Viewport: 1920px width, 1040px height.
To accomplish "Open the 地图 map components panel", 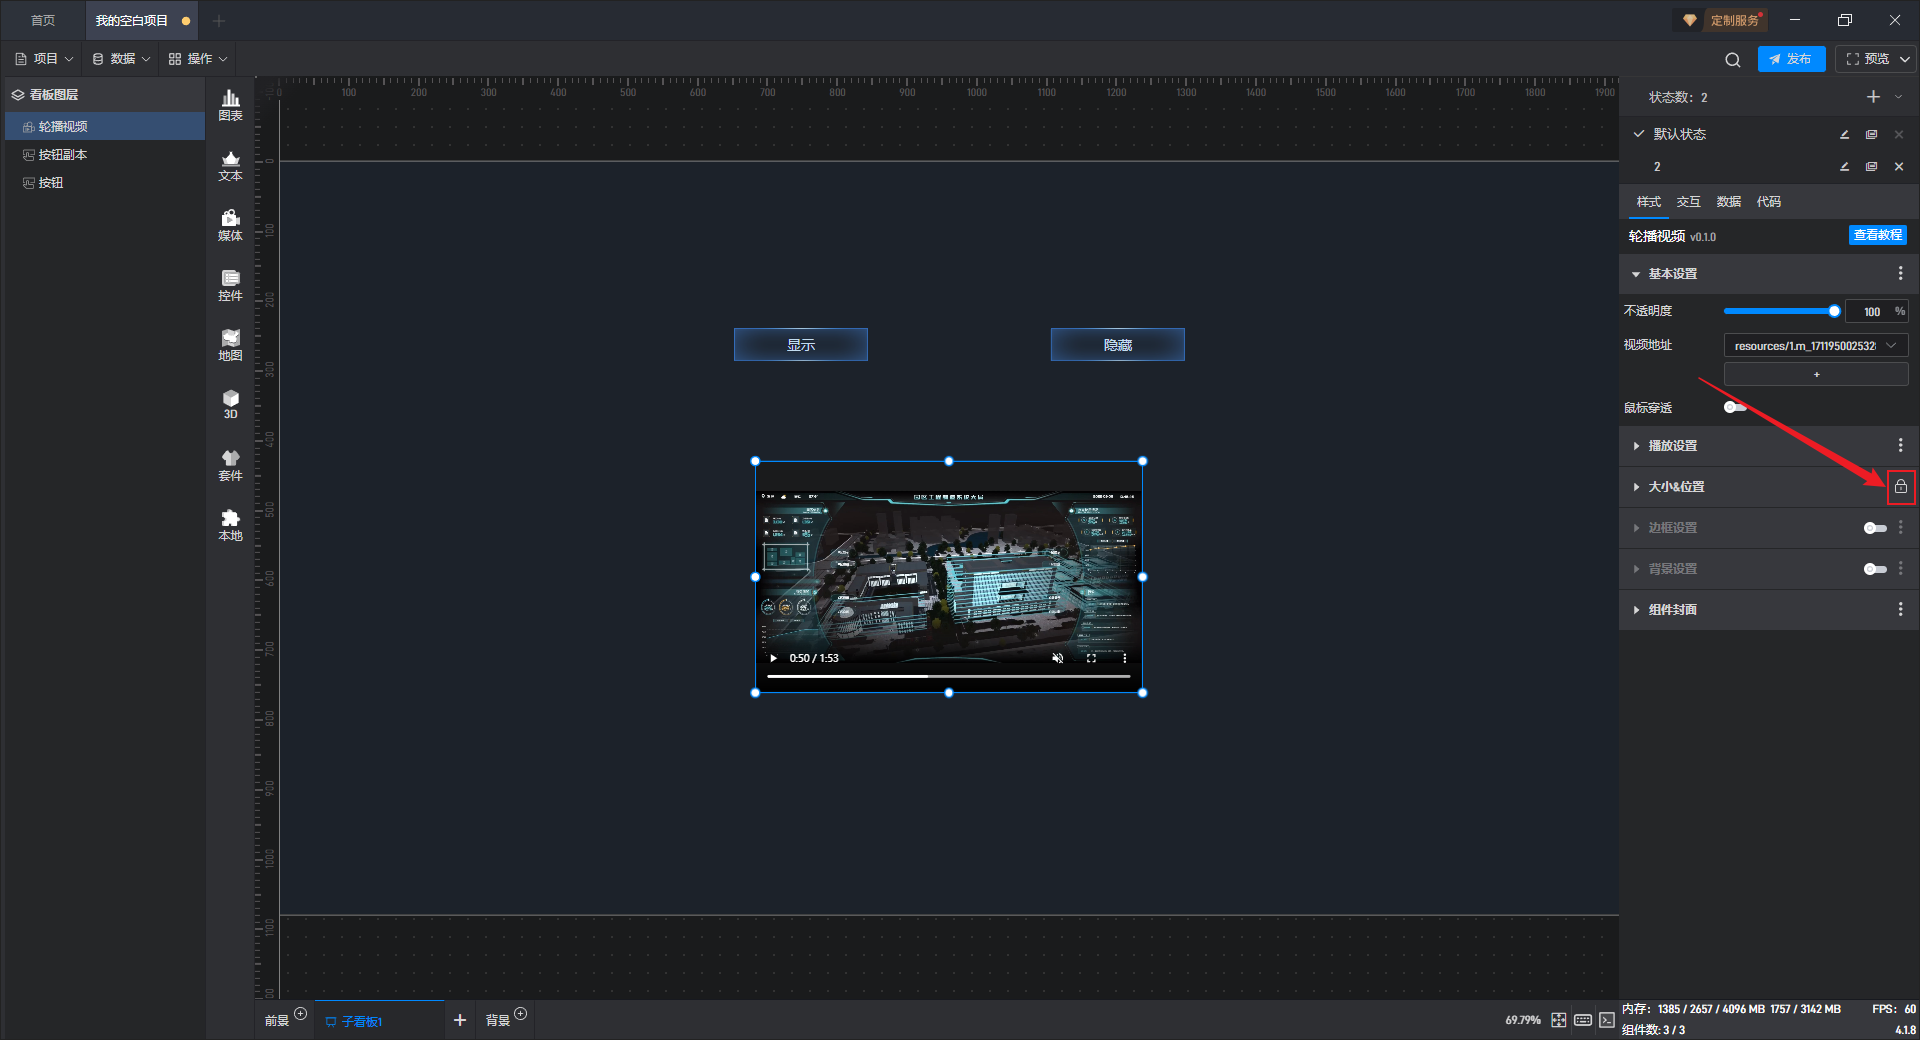I will 230,345.
